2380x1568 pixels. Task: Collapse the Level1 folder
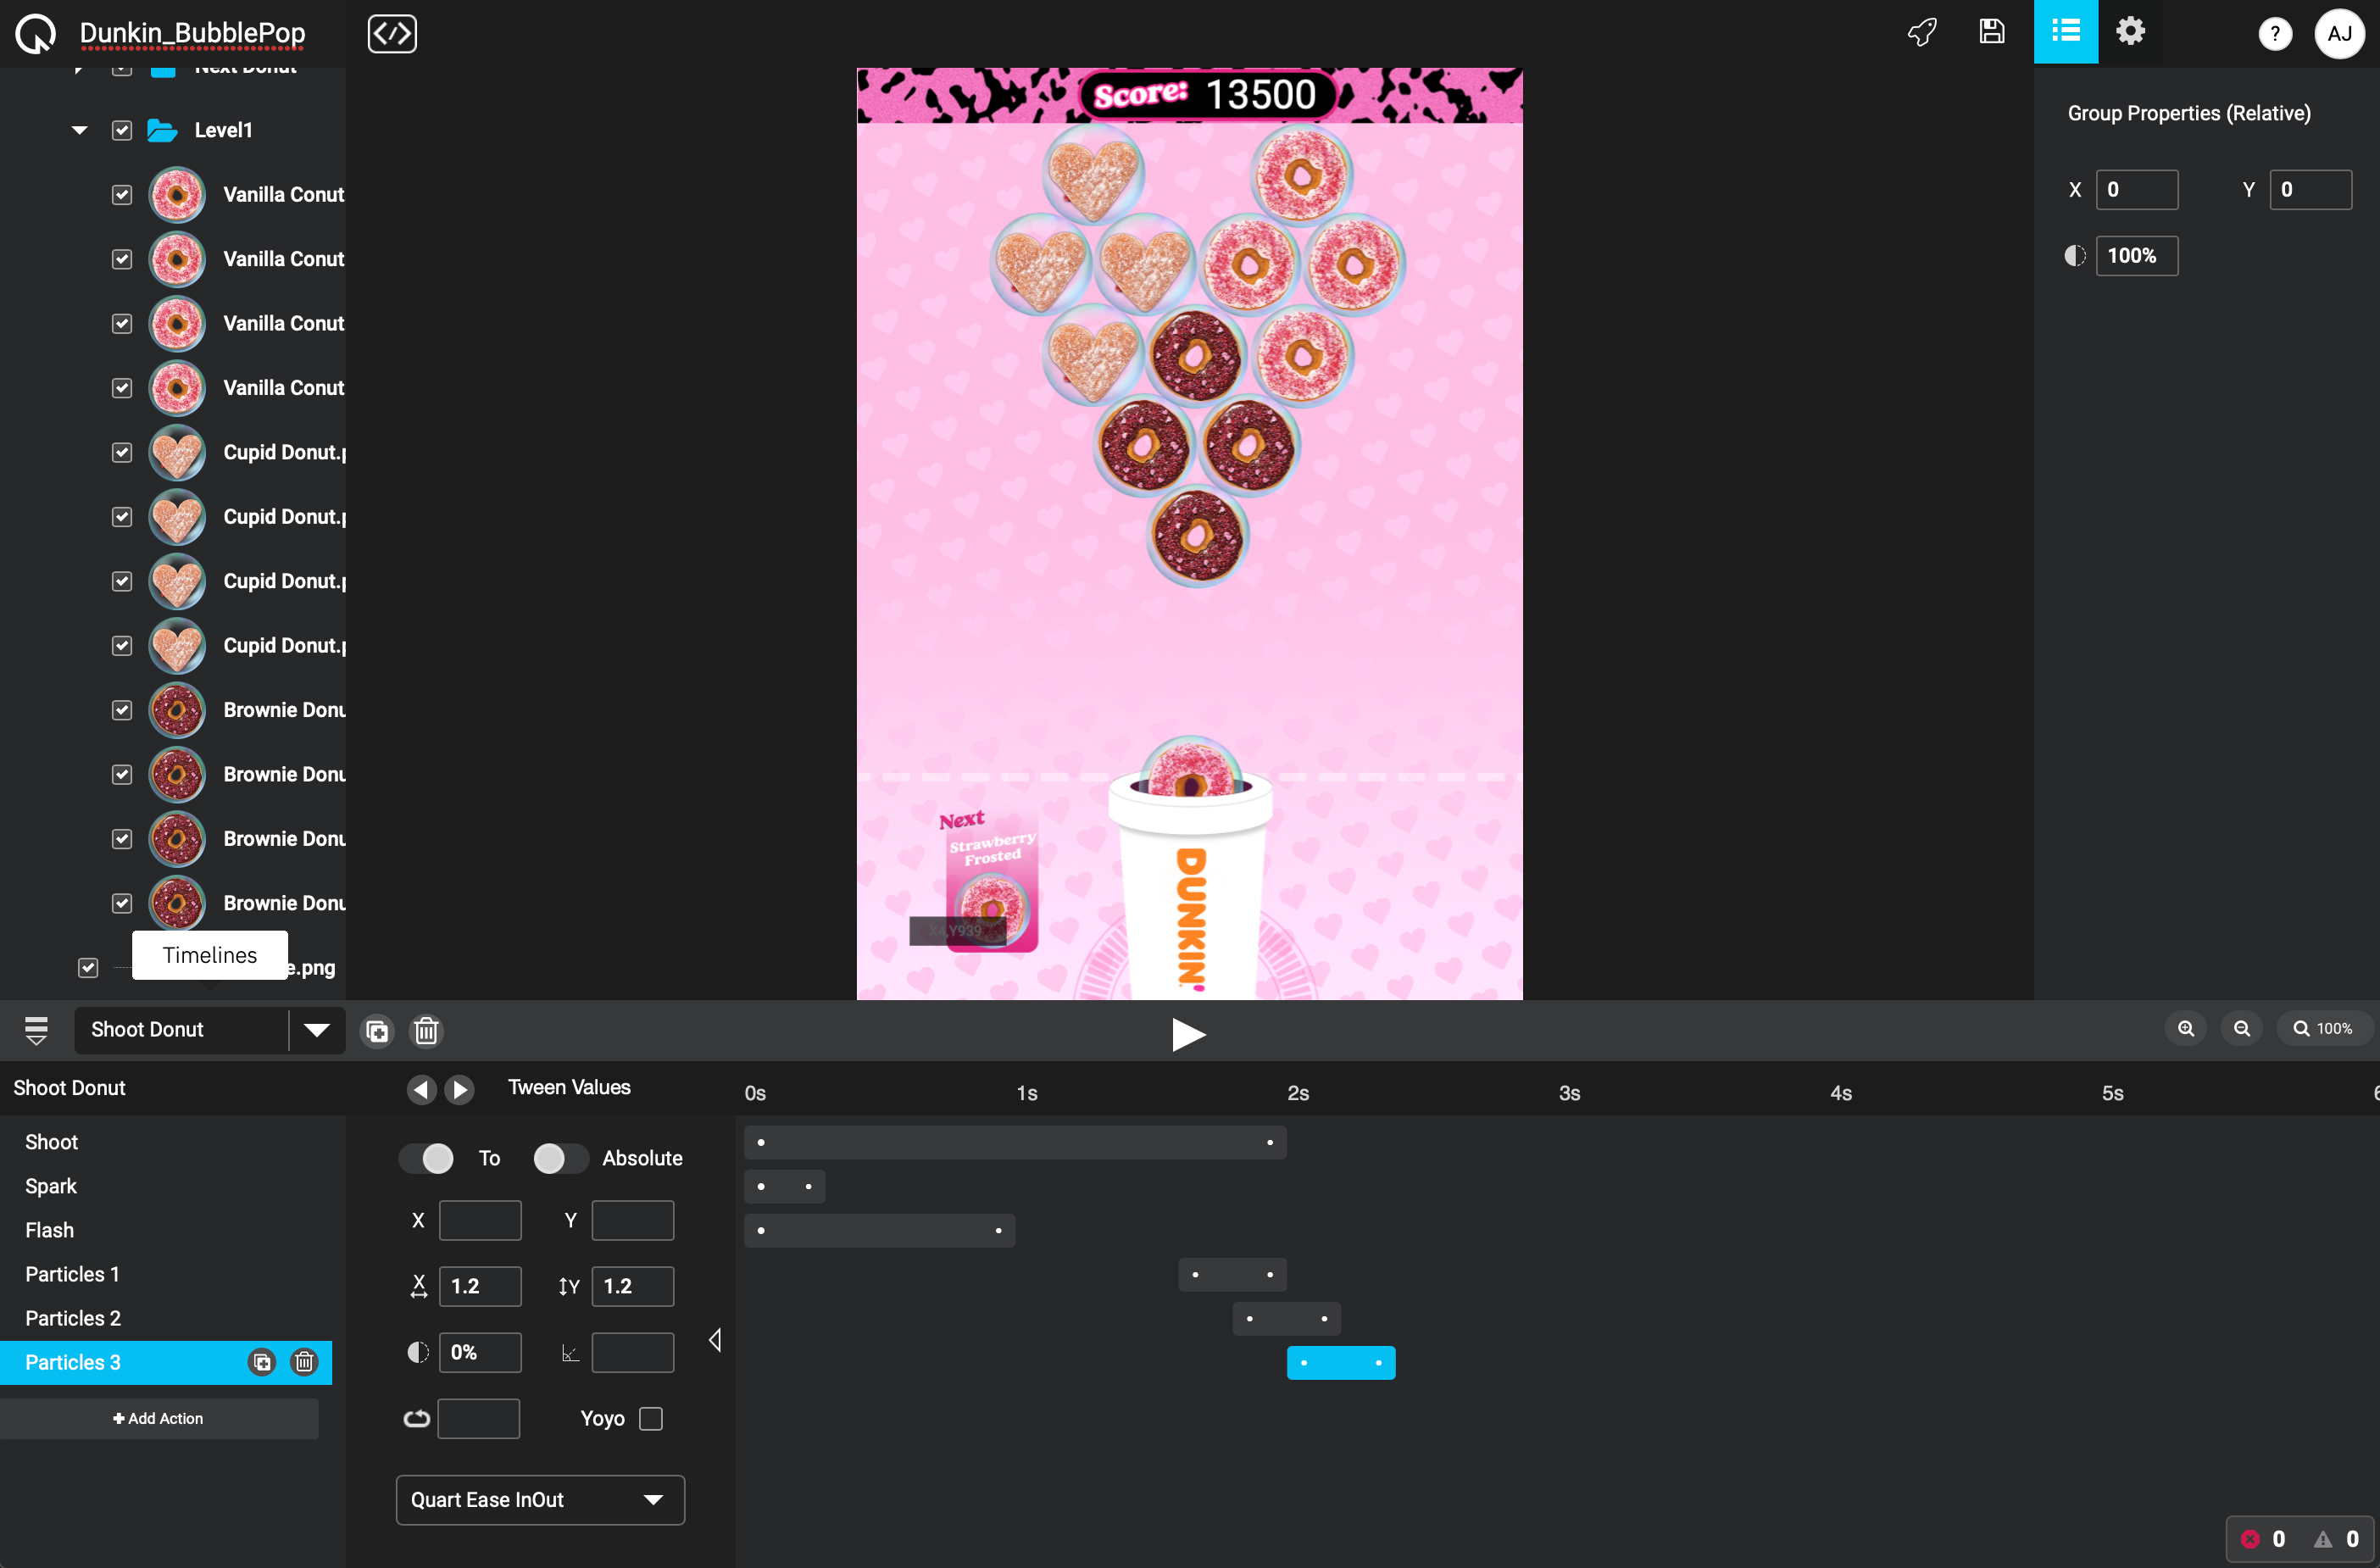pos(80,130)
